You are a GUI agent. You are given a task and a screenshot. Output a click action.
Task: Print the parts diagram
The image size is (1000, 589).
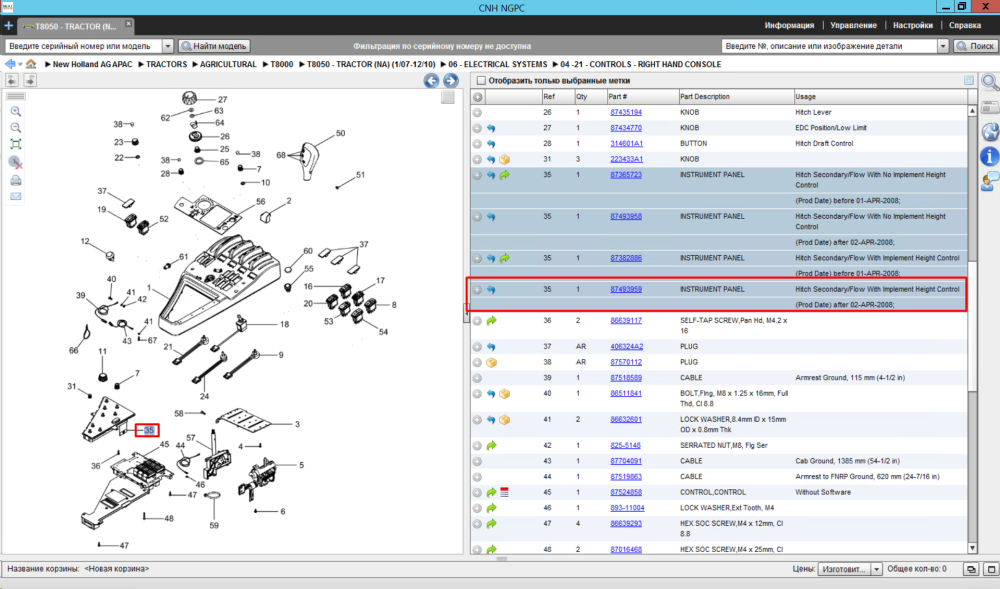click(x=16, y=180)
